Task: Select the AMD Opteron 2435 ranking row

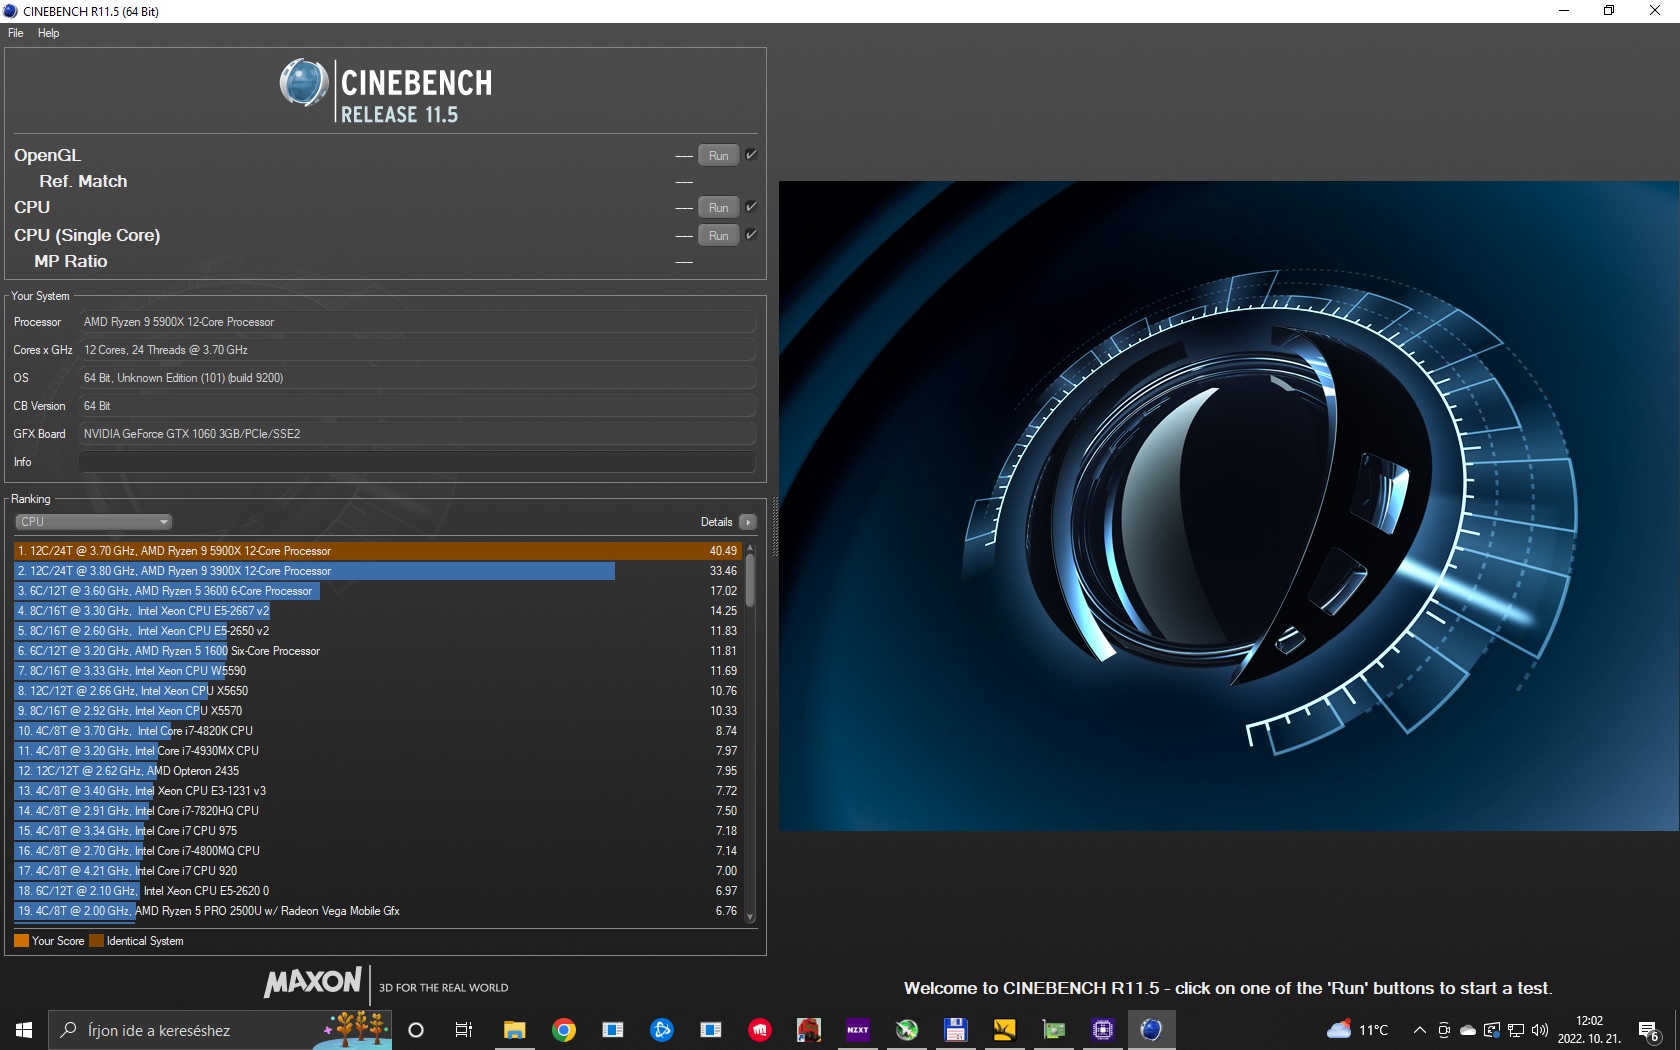Action: click(x=378, y=771)
